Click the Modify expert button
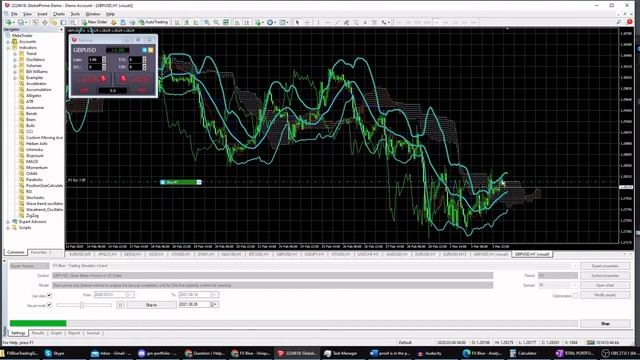Viewport: 640px width, 360px height. click(605, 295)
